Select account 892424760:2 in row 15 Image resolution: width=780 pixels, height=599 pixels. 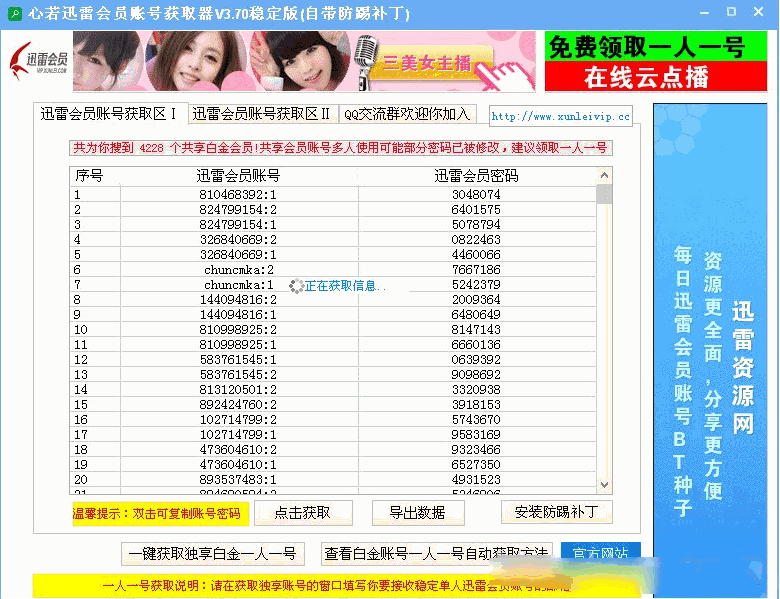click(x=238, y=404)
